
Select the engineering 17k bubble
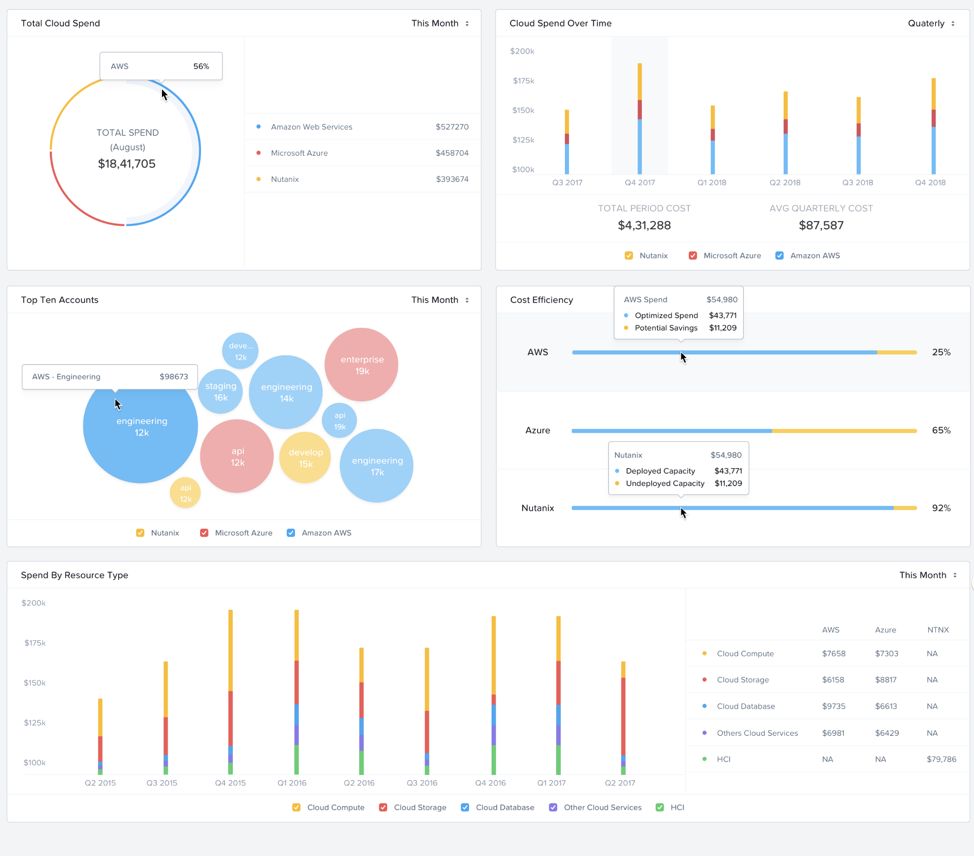(376, 465)
